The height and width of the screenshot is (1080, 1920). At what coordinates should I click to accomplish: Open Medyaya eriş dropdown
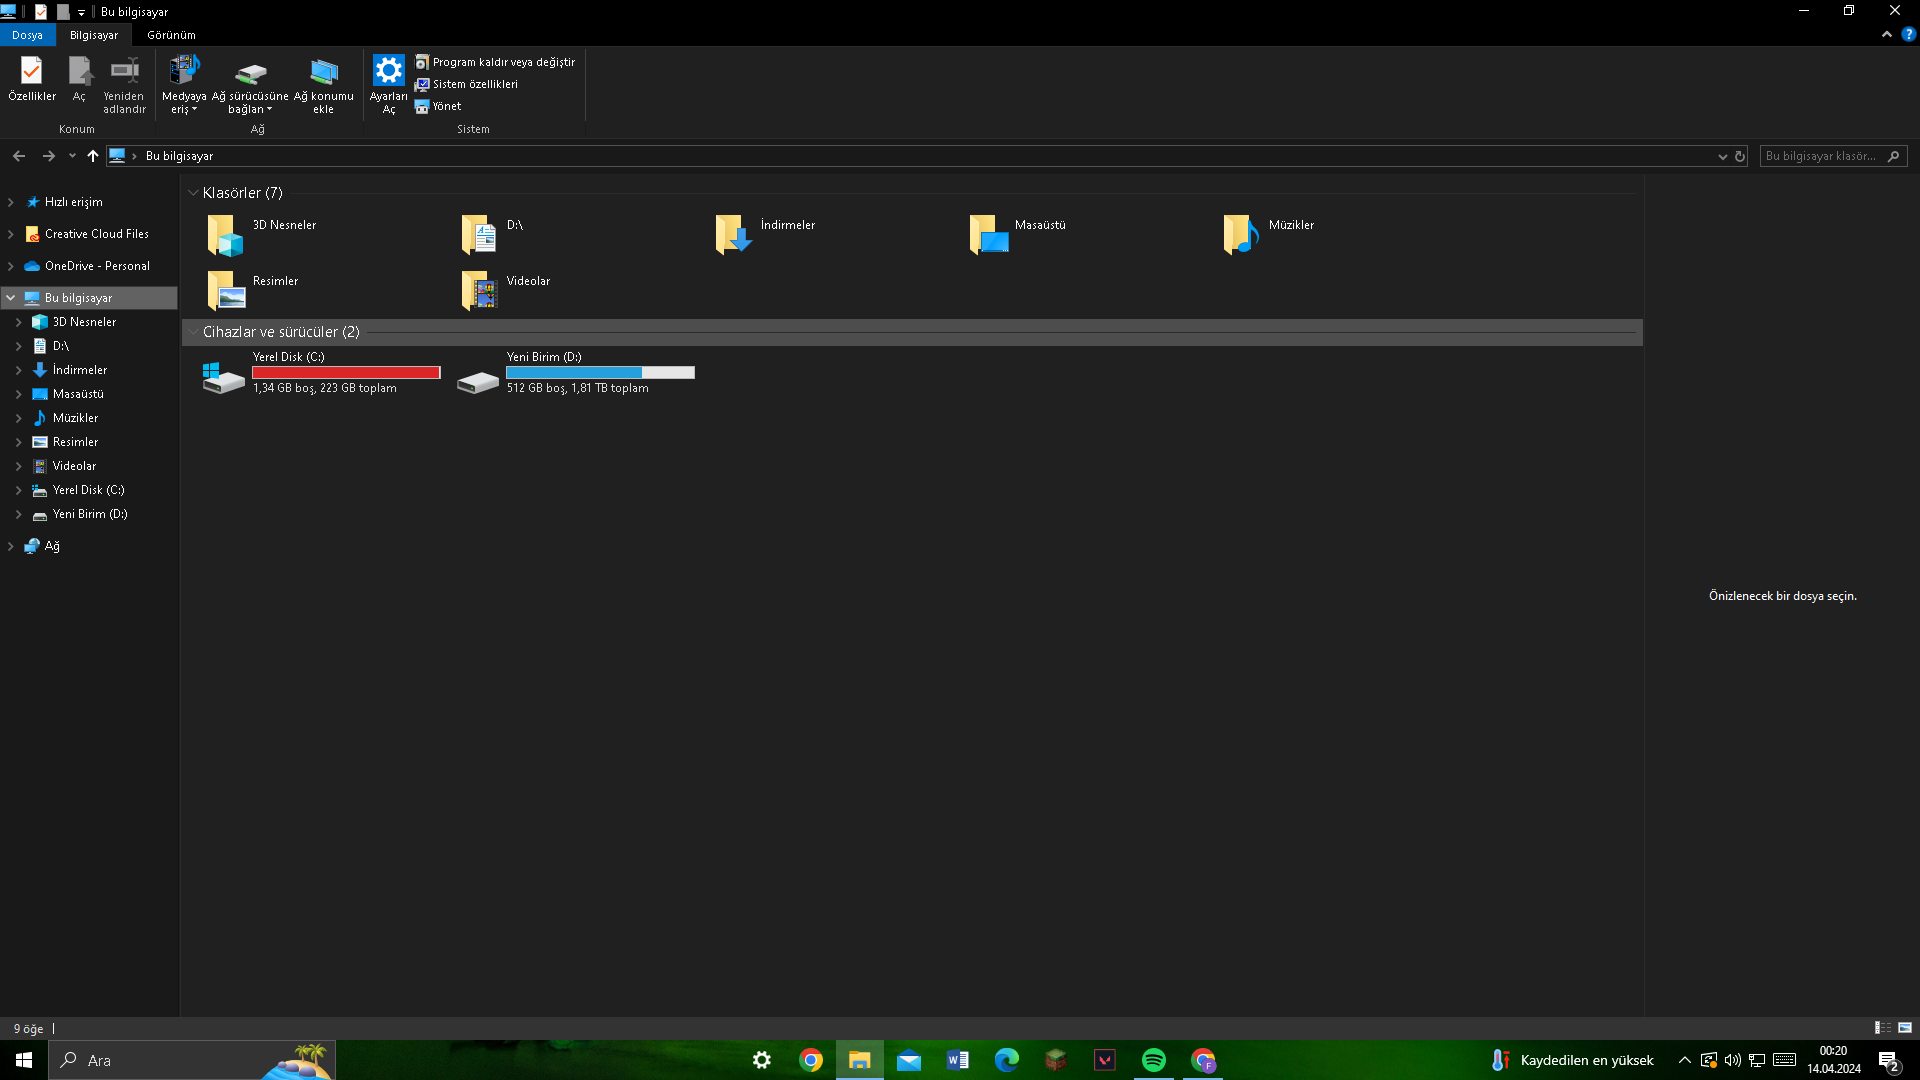click(184, 84)
